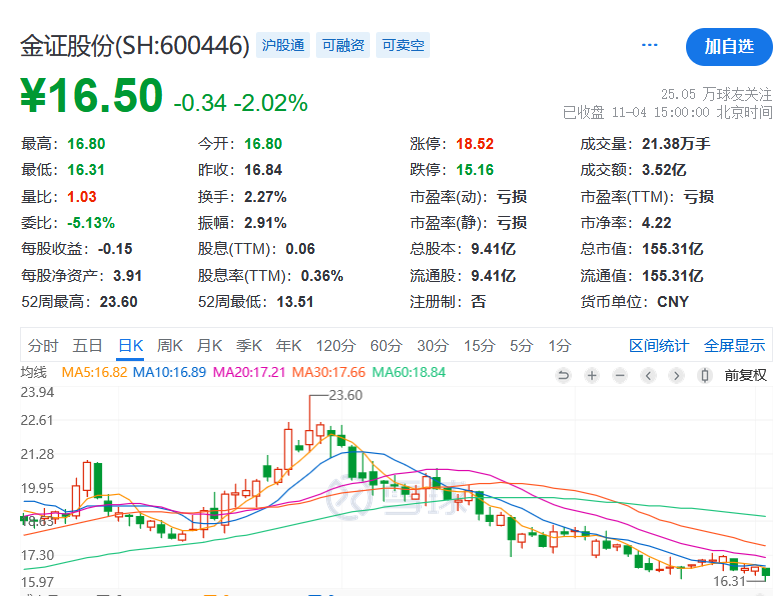Image resolution: width=781 pixels, height=596 pixels.
Task: Switch to 季K chart tab
Action: point(249,346)
